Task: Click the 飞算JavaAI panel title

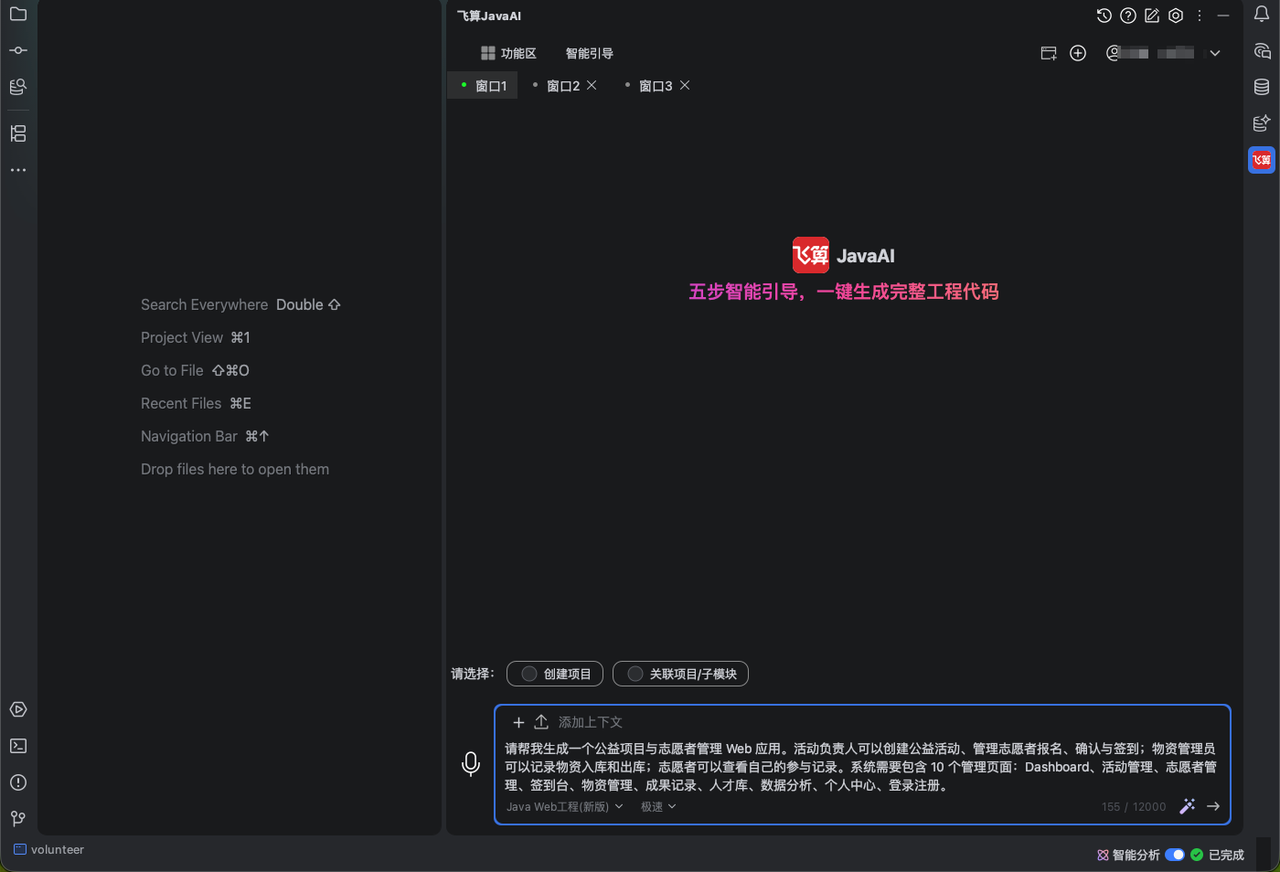Action: pos(489,16)
